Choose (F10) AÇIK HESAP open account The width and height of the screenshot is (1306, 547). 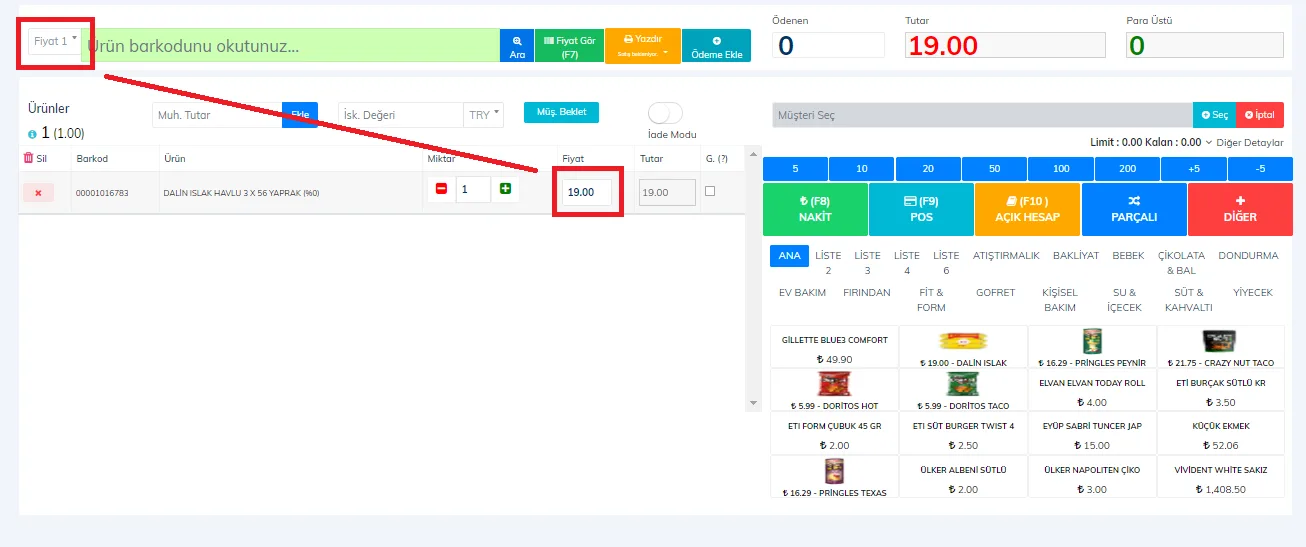(1027, 209)
